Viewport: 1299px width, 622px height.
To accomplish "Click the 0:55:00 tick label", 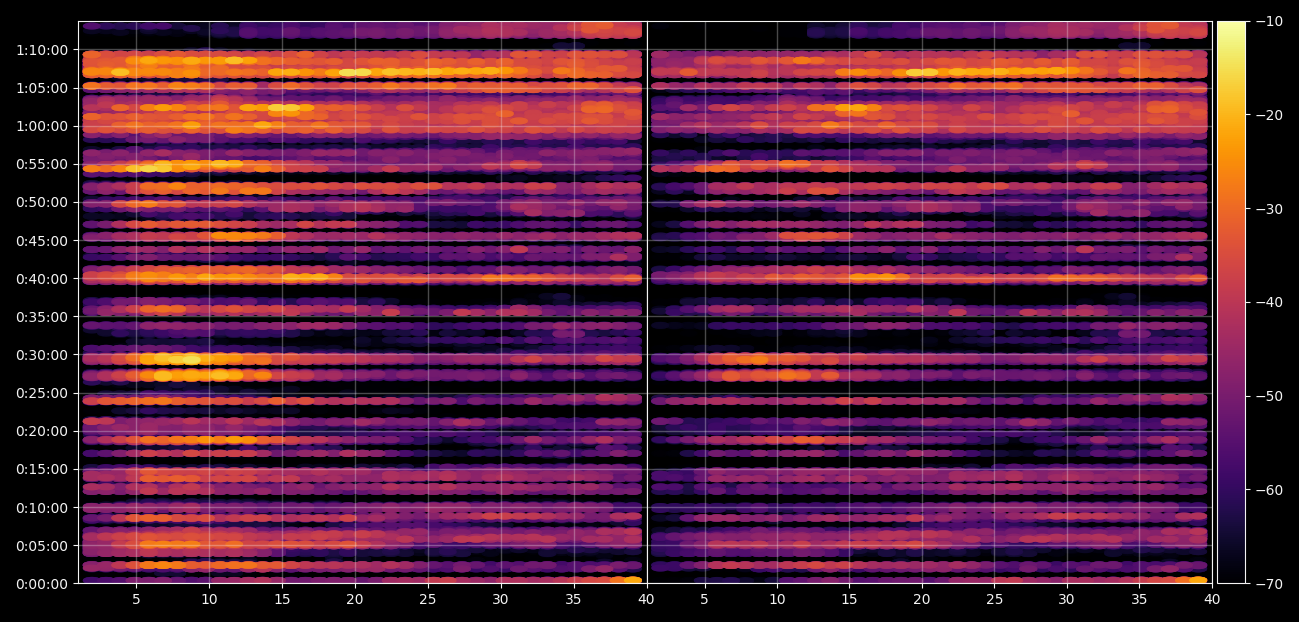I will (x=42, y=164).
